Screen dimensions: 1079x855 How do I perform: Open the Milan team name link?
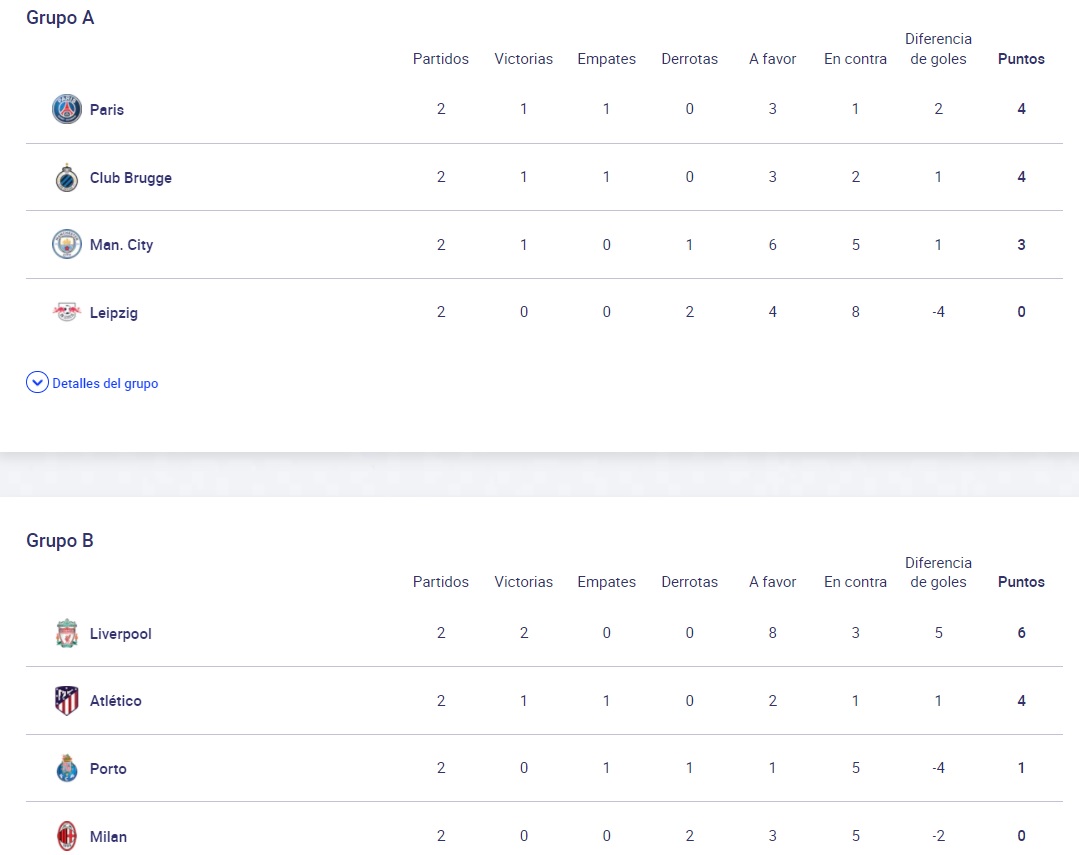point(108,837)
